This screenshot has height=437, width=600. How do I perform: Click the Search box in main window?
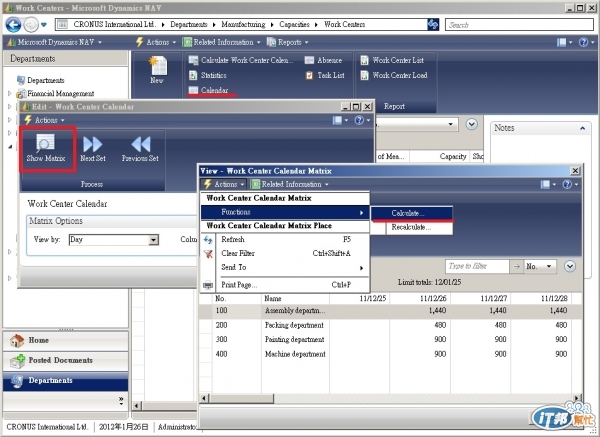tap(519, 25)
